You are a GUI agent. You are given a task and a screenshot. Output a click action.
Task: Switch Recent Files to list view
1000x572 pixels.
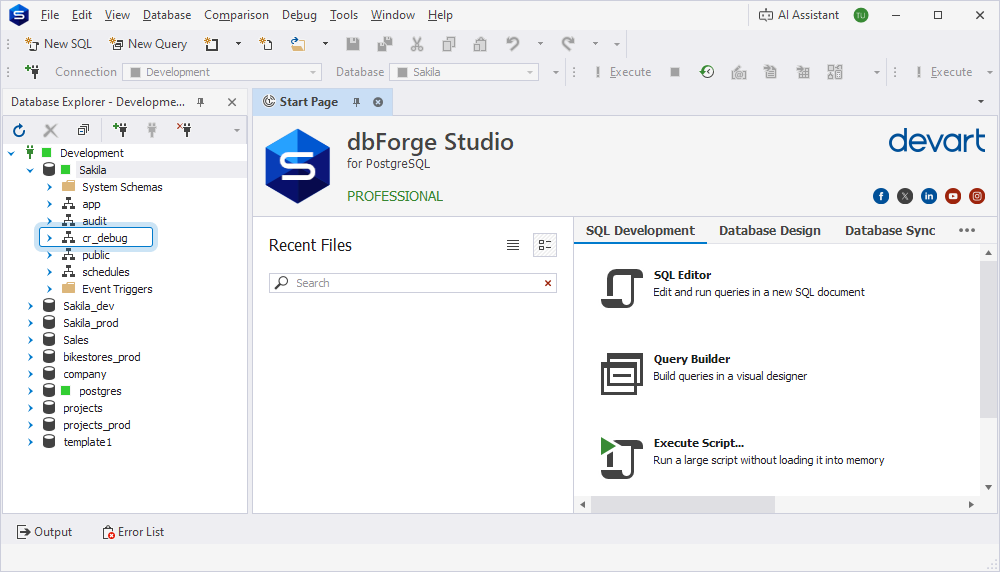coord(513,245)
